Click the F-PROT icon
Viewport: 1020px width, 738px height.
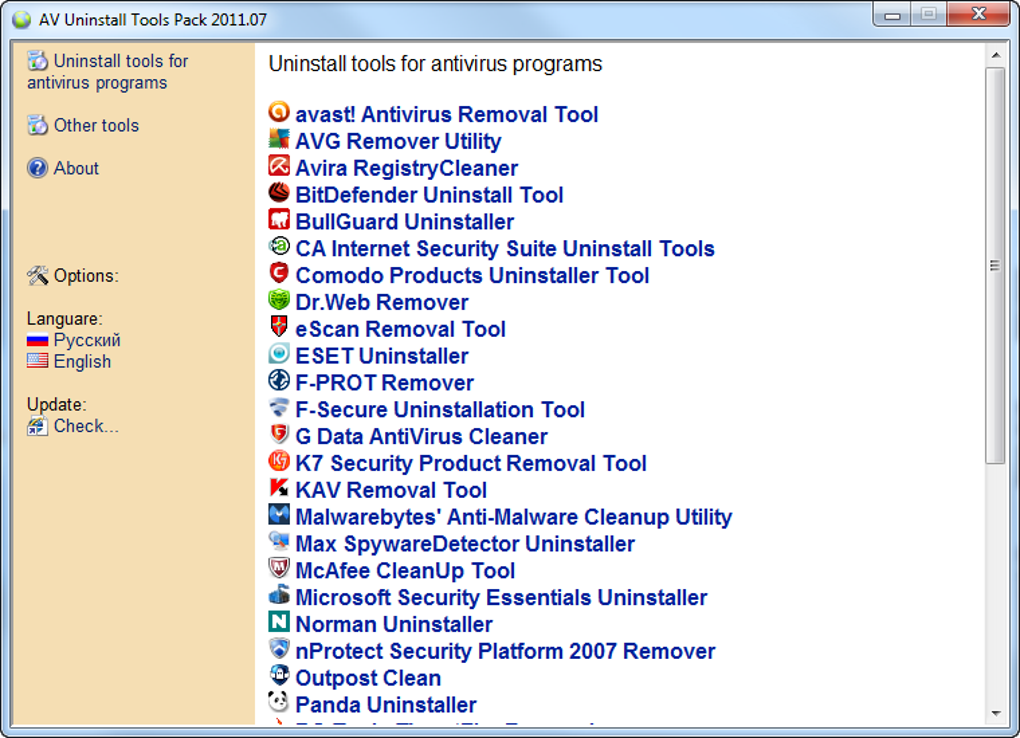(279, 380)
